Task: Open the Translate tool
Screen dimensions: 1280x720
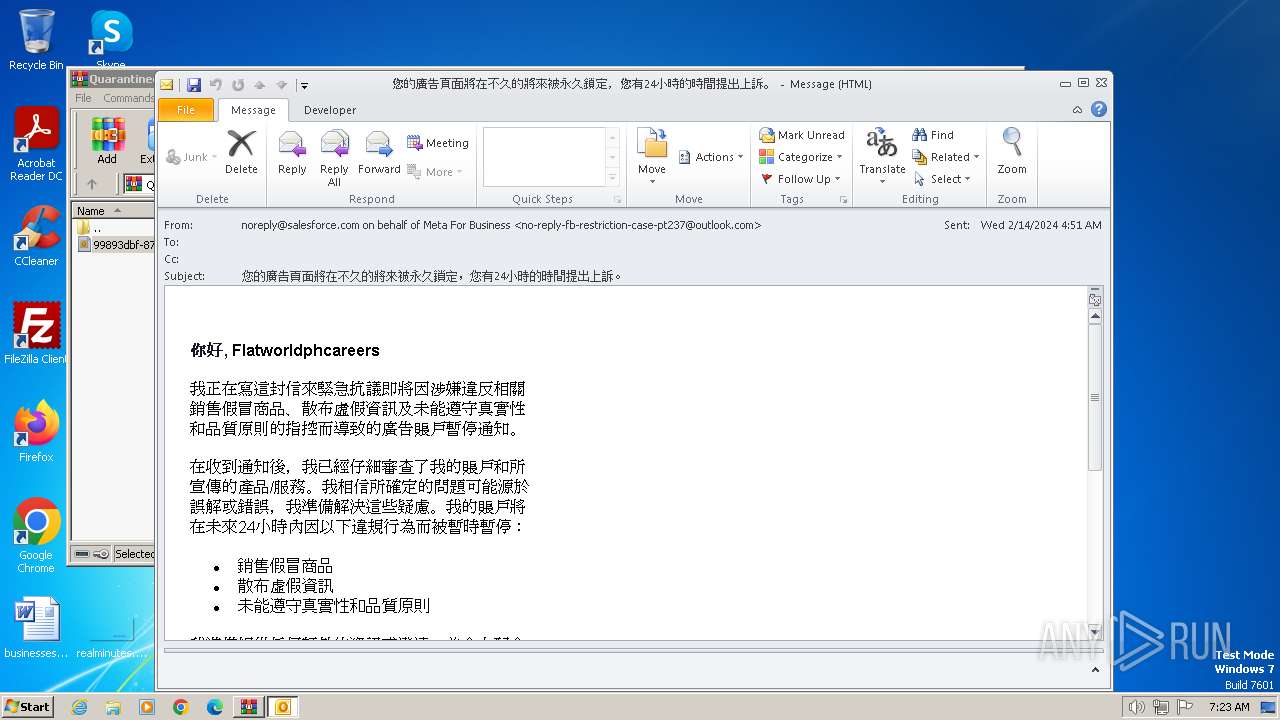Action: point(882,157)
